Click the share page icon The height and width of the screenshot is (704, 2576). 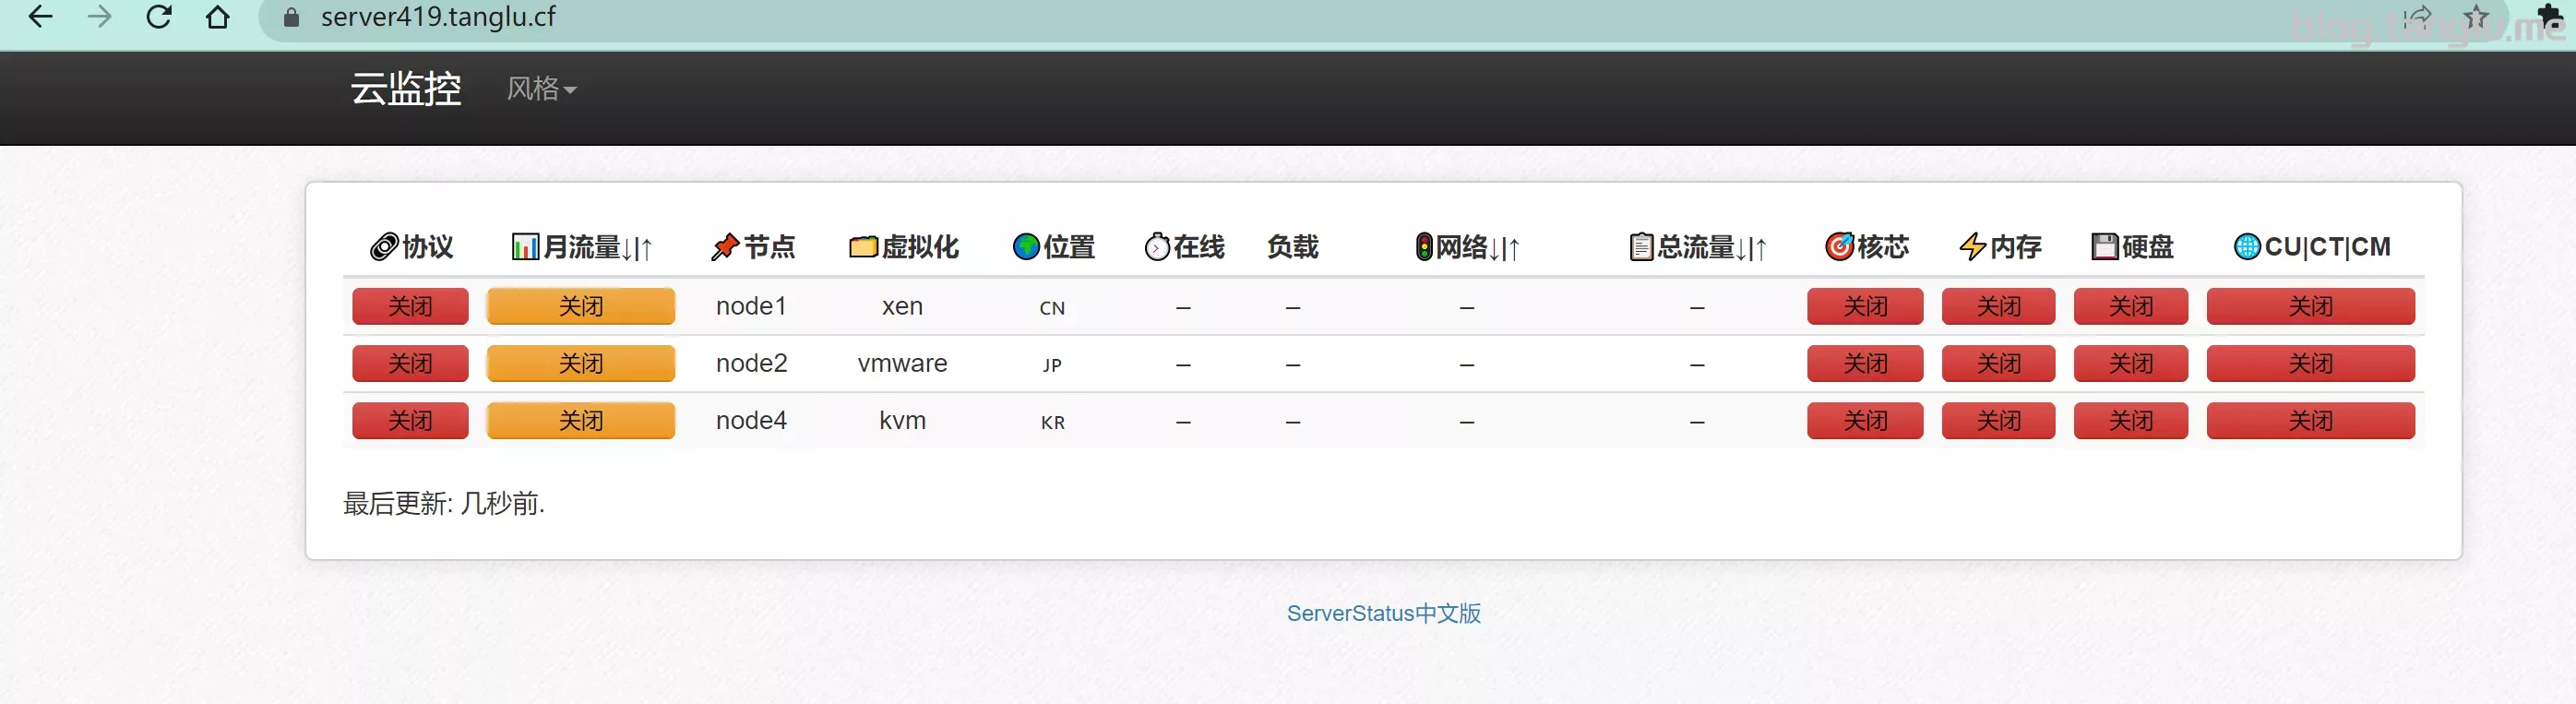[x=2417, y=17]
